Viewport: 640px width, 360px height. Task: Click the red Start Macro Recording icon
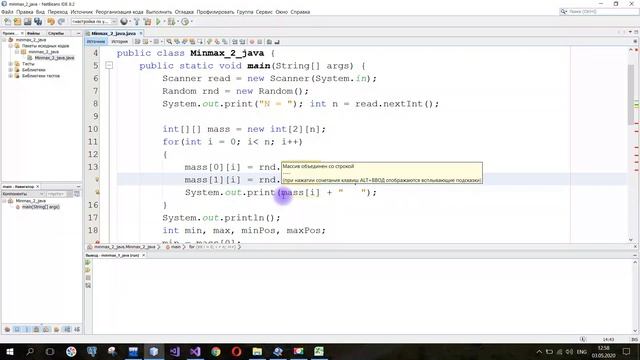pos(252,42)
